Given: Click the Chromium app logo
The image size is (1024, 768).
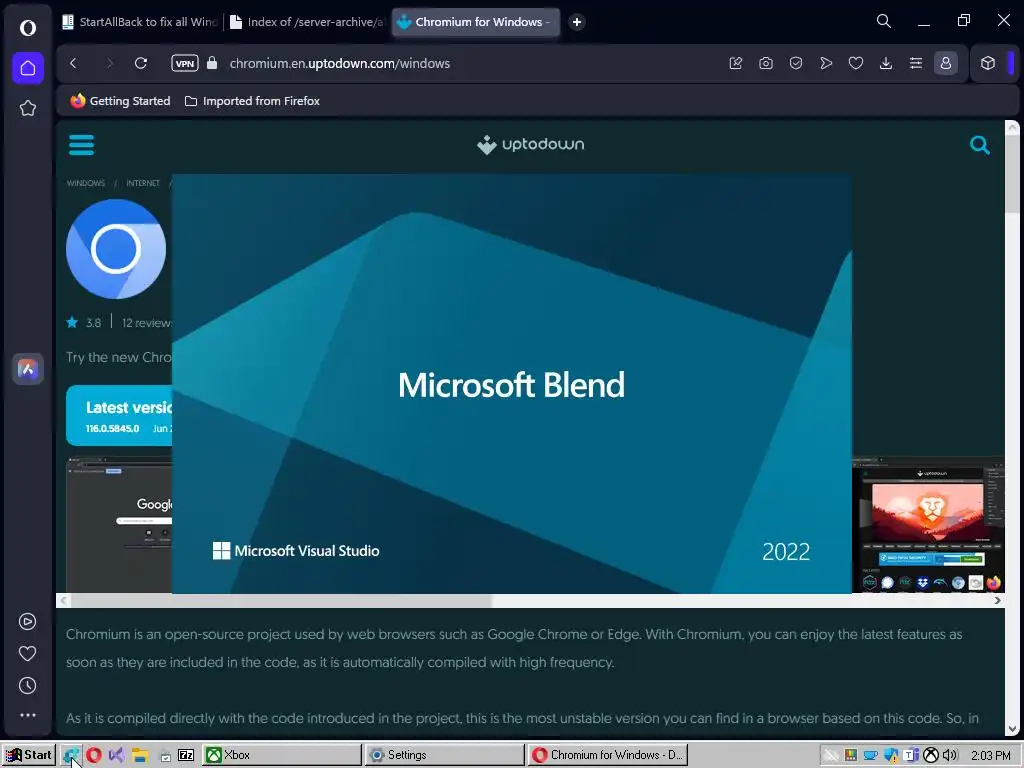Looking at the screenshot, I should [116, 249].
